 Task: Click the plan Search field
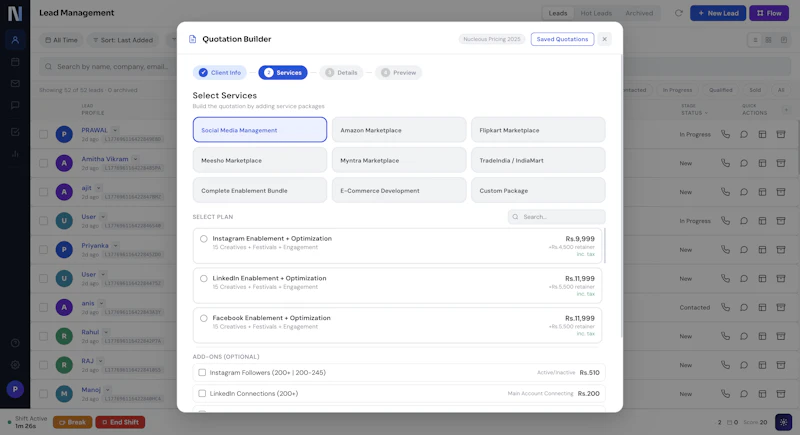(x=557, y=217)
